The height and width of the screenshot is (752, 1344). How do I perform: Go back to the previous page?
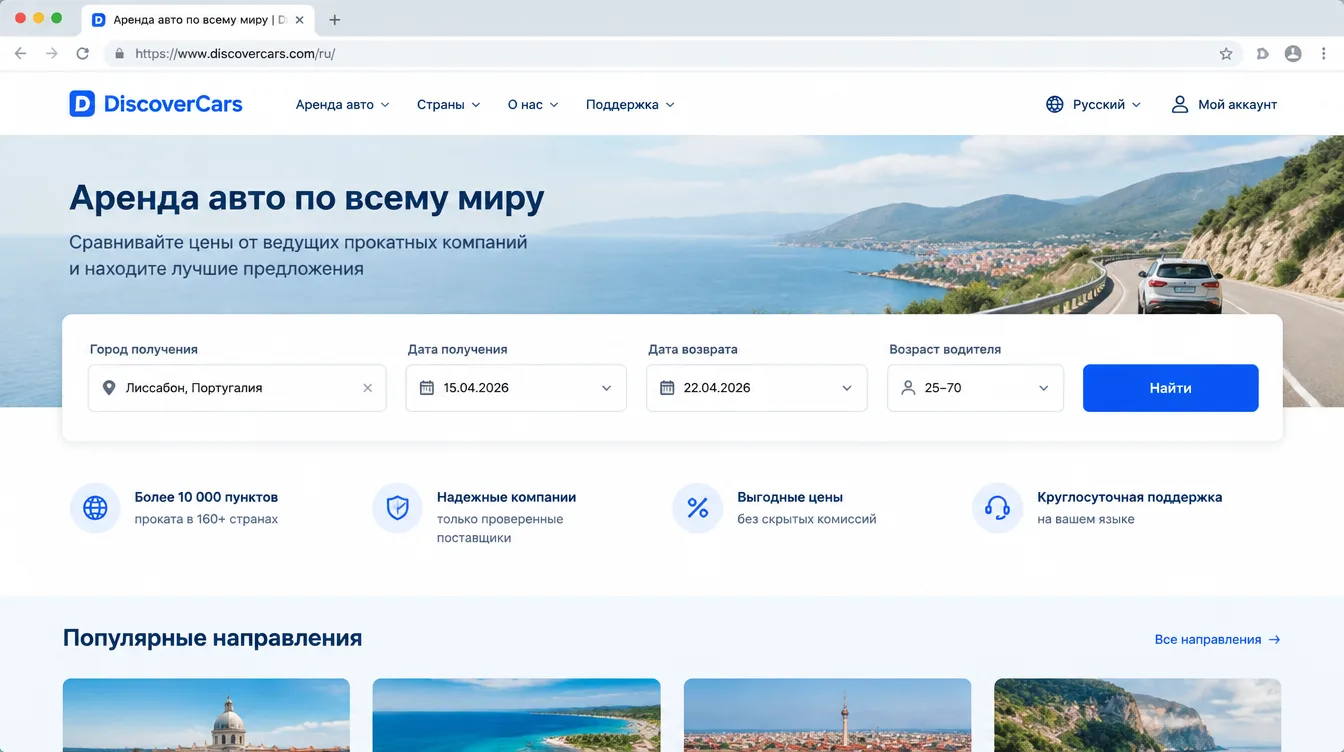pyautogui.click(x=20, y=54)
